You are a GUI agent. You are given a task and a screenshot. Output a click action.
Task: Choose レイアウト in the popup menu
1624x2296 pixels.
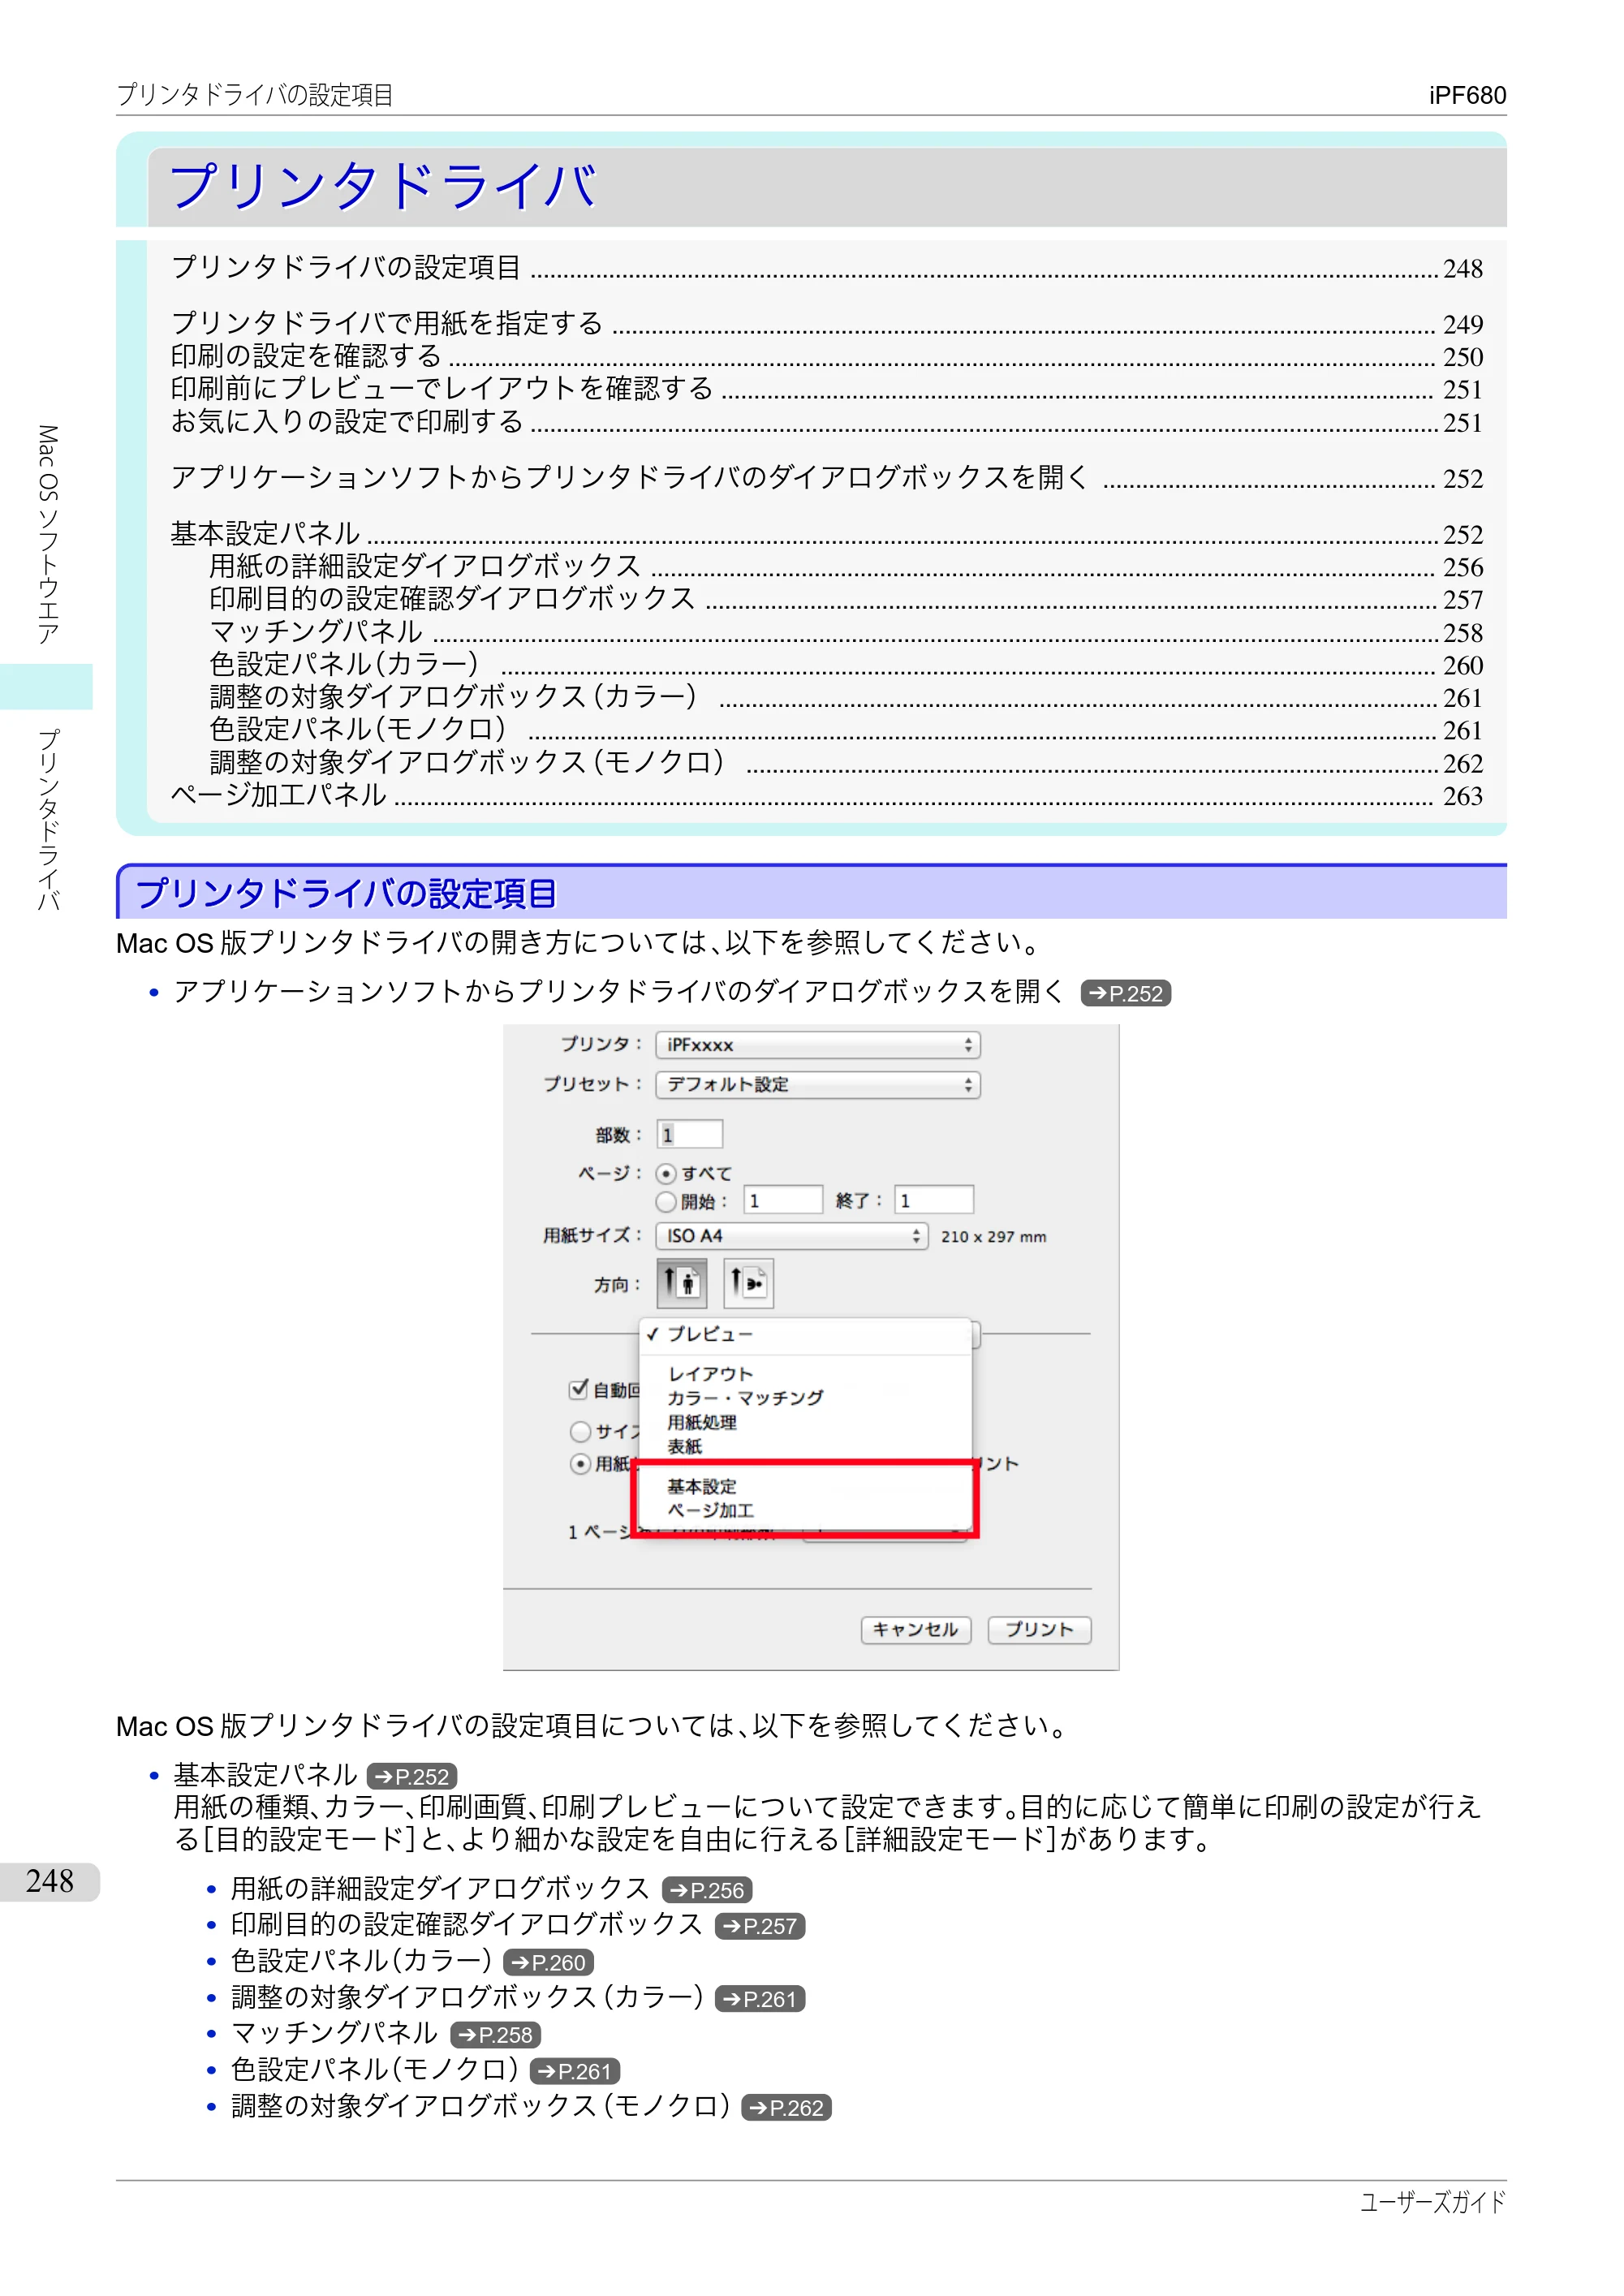click(x=806, y=1374)
